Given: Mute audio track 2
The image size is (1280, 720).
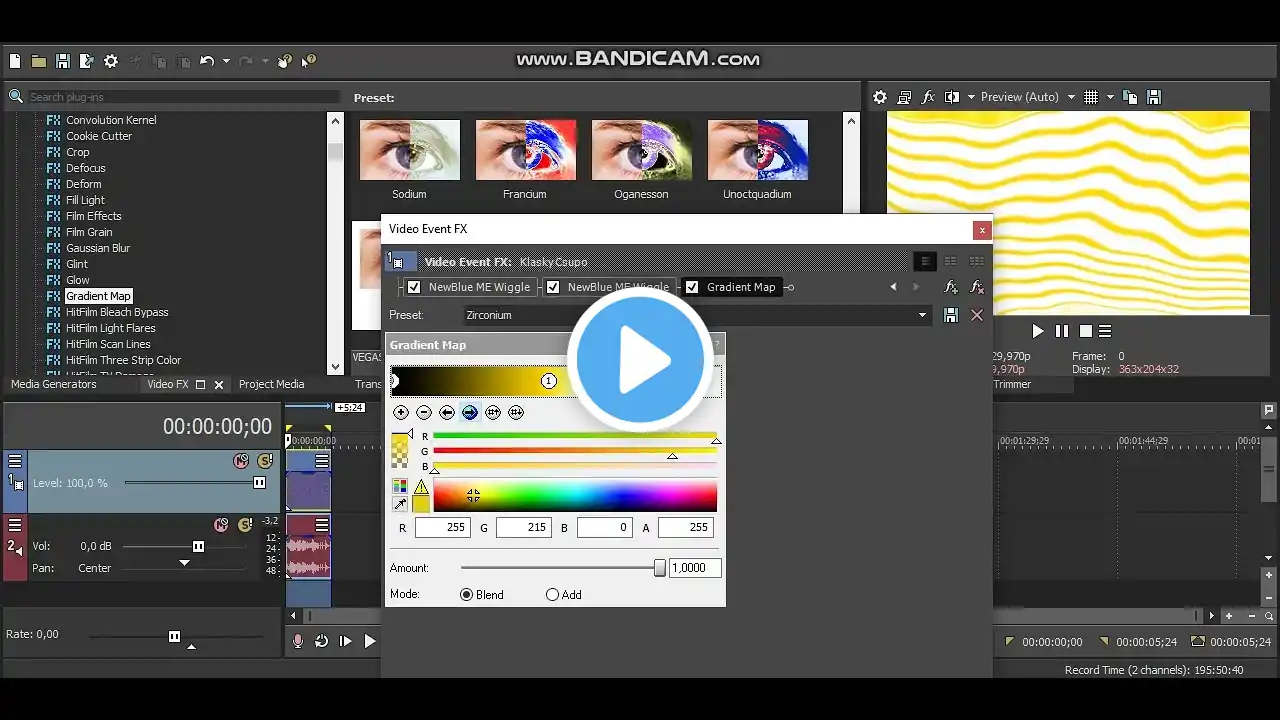Looking at the screenshot, I should [222, 525].
